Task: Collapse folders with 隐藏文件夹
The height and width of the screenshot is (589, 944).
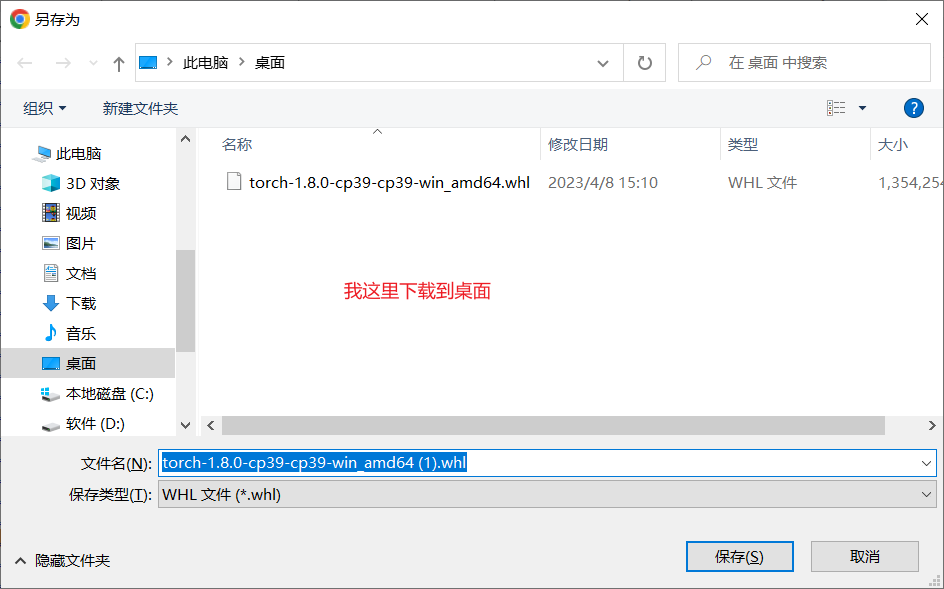Action: (62, 561)
